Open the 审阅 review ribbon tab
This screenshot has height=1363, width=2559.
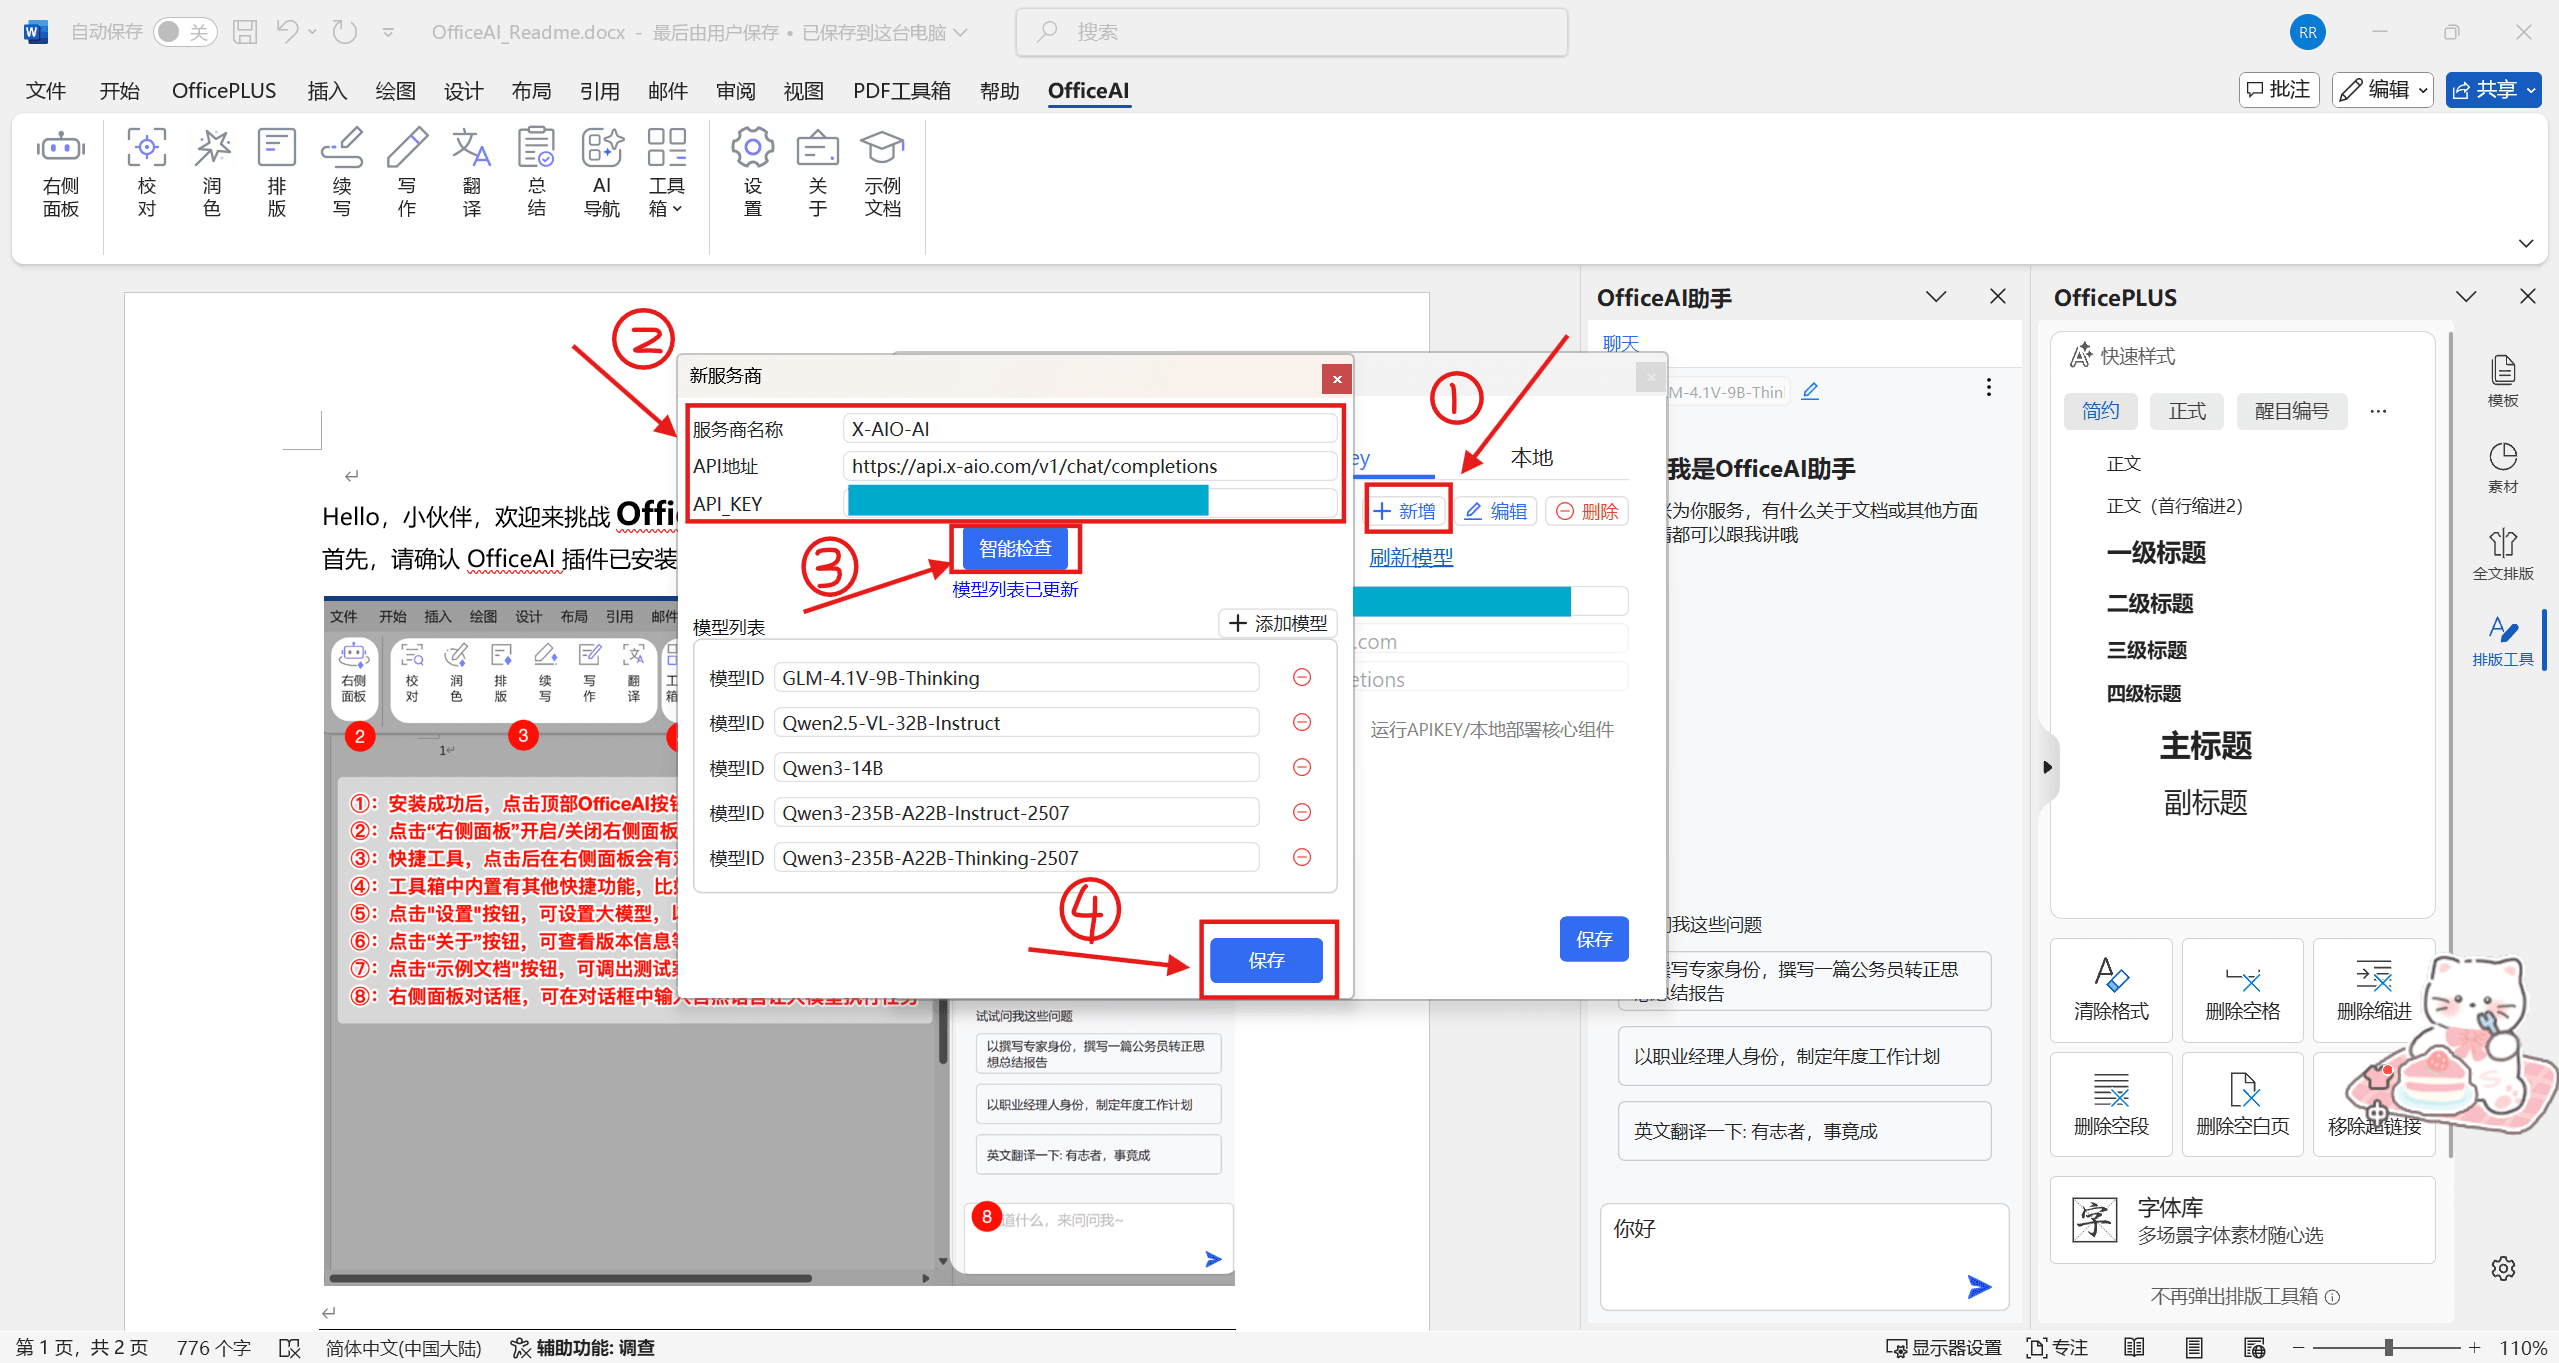[x=735, y=91]
